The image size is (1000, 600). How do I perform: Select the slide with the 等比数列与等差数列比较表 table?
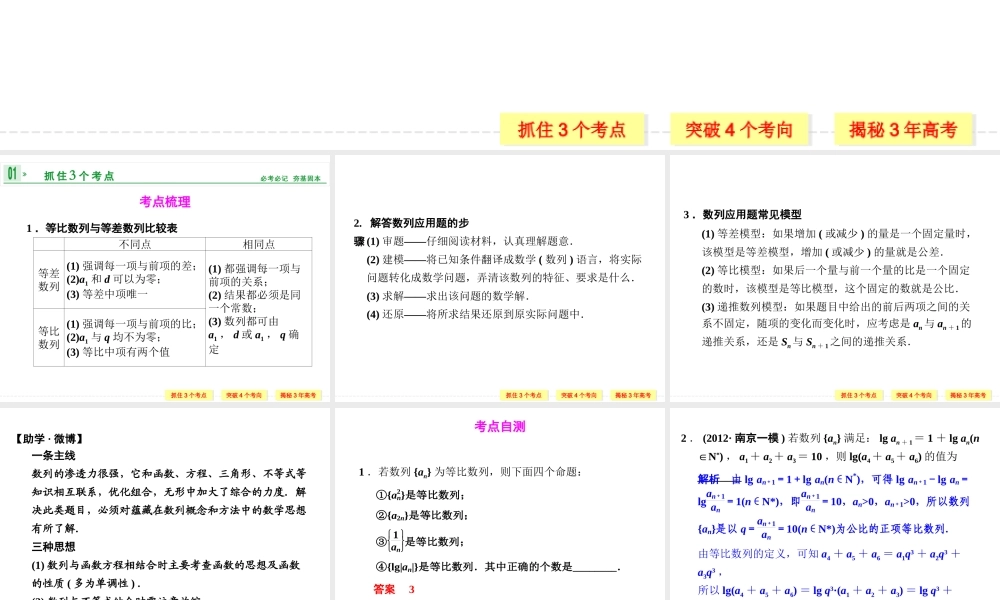point(165,280)
